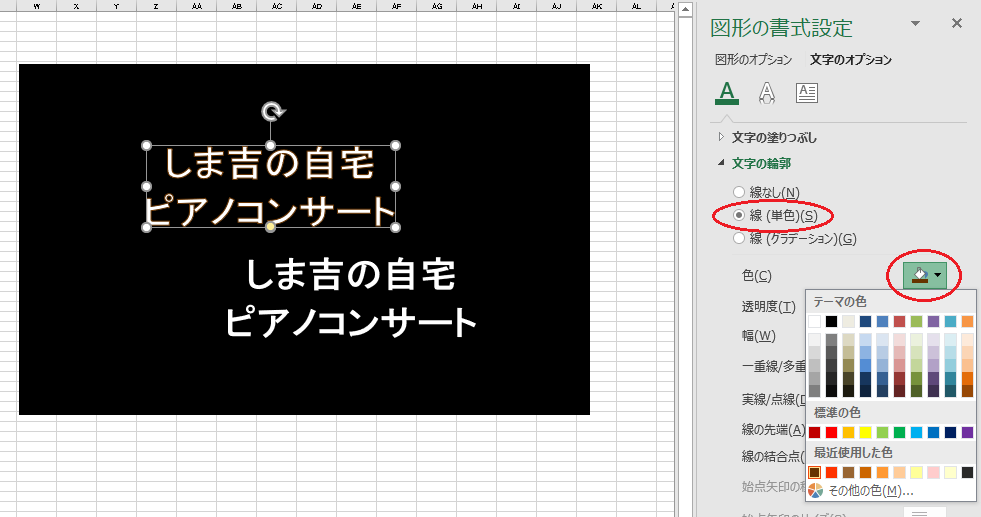Viewport: 981px width, 517px height.
Task: Pick the near-black last swatch in recent colors
Action: pos(967,472)
